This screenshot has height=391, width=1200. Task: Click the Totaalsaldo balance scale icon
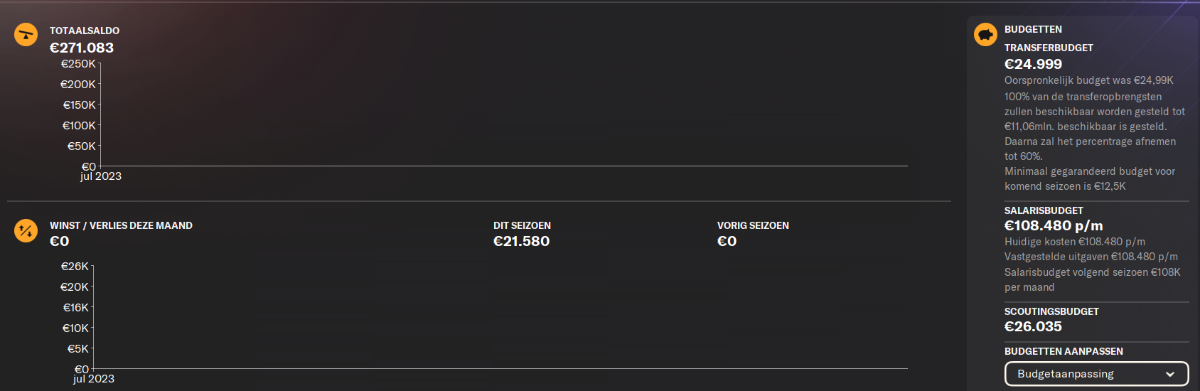[x=26, y=35]
